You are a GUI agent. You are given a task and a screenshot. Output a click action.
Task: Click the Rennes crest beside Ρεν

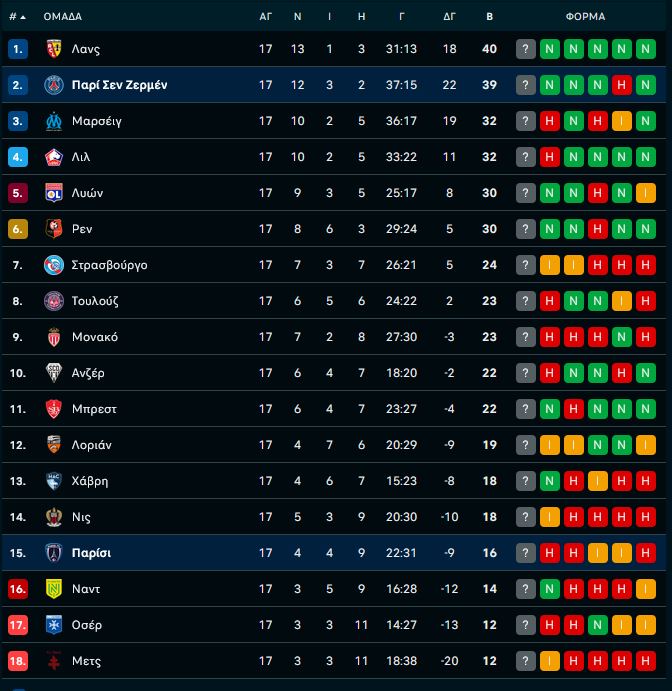point(54,229)
